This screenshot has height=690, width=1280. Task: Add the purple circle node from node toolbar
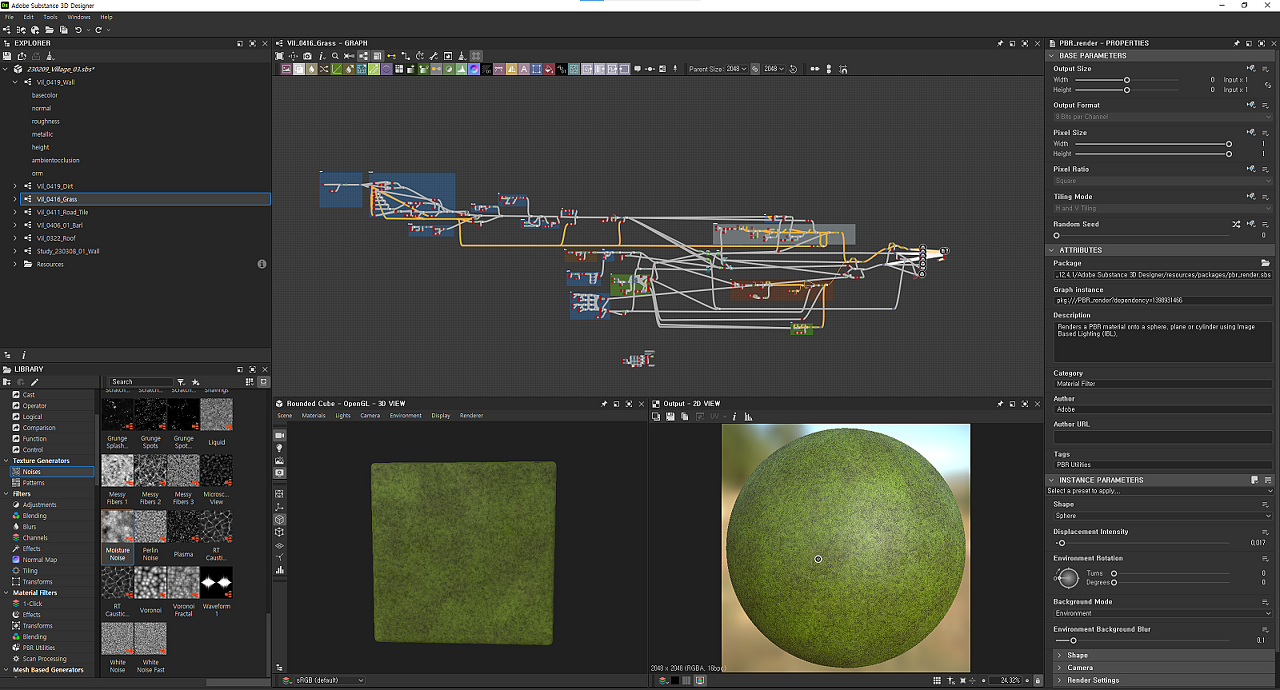click(386, 69)
